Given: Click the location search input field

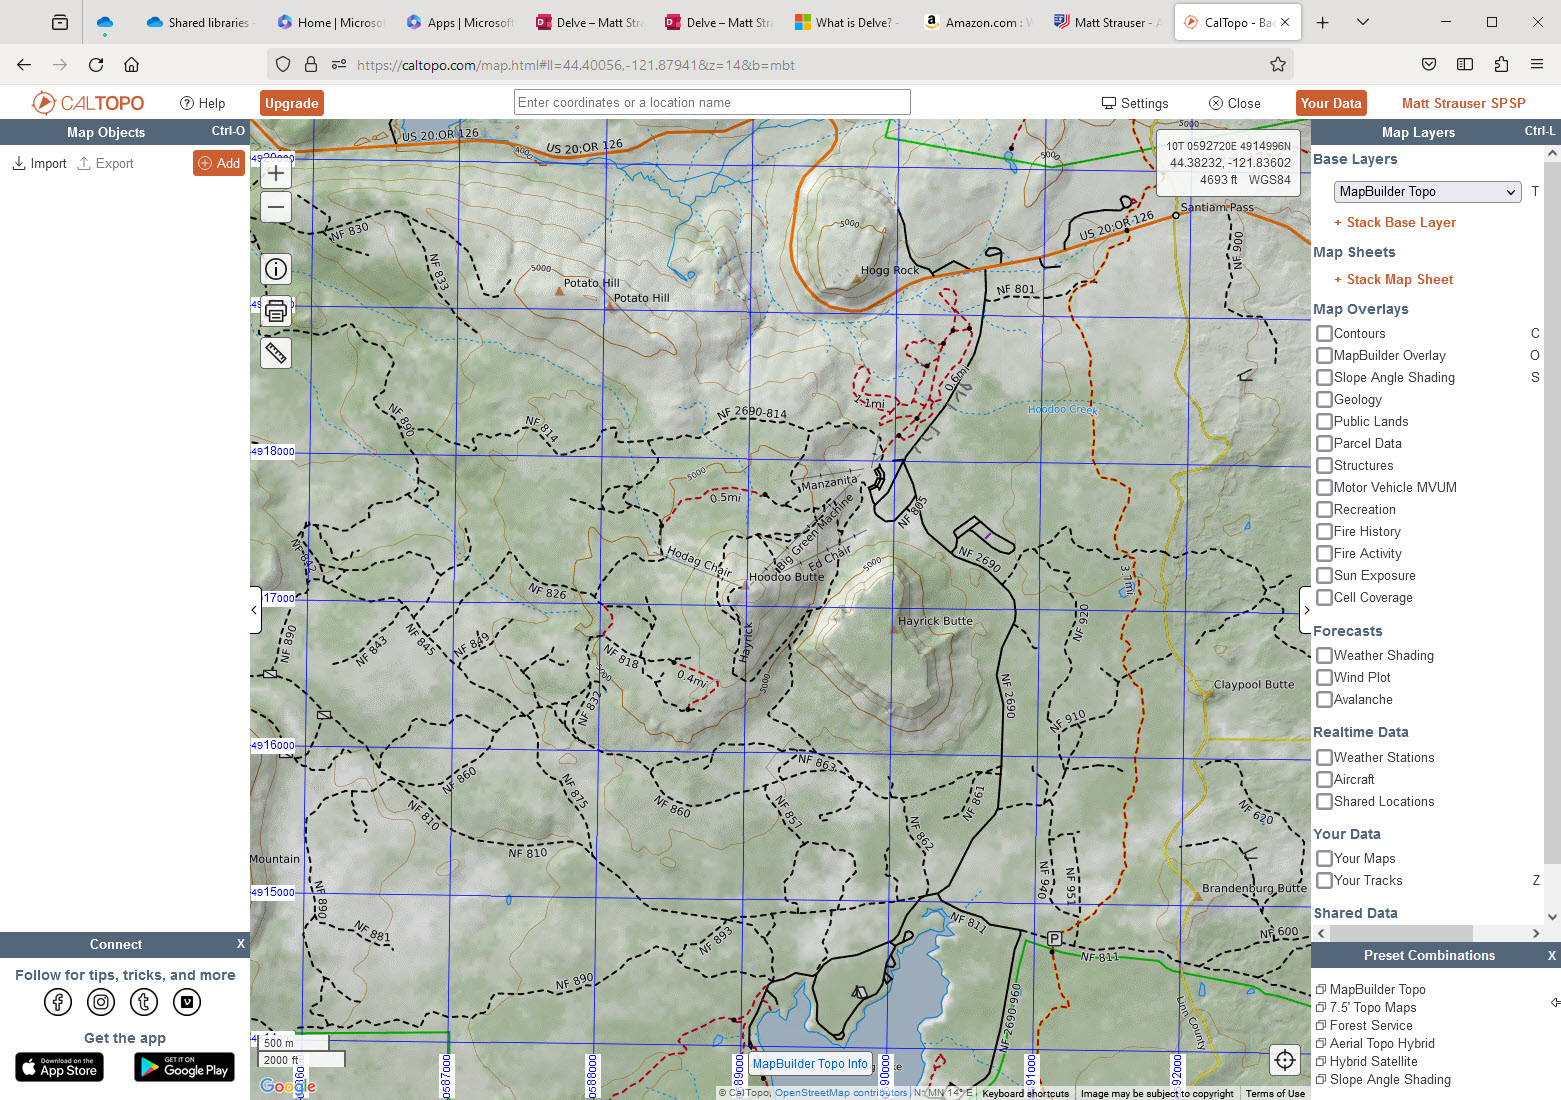Looking at the screenshot, I should [711, 101].
